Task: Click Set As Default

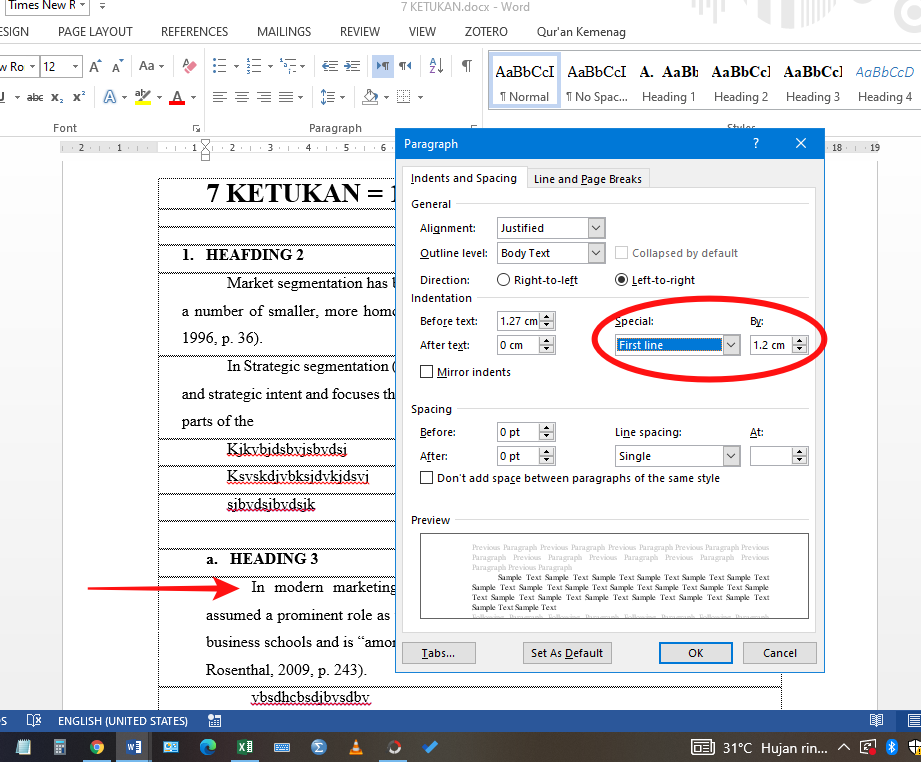Action: coord(567,652)
